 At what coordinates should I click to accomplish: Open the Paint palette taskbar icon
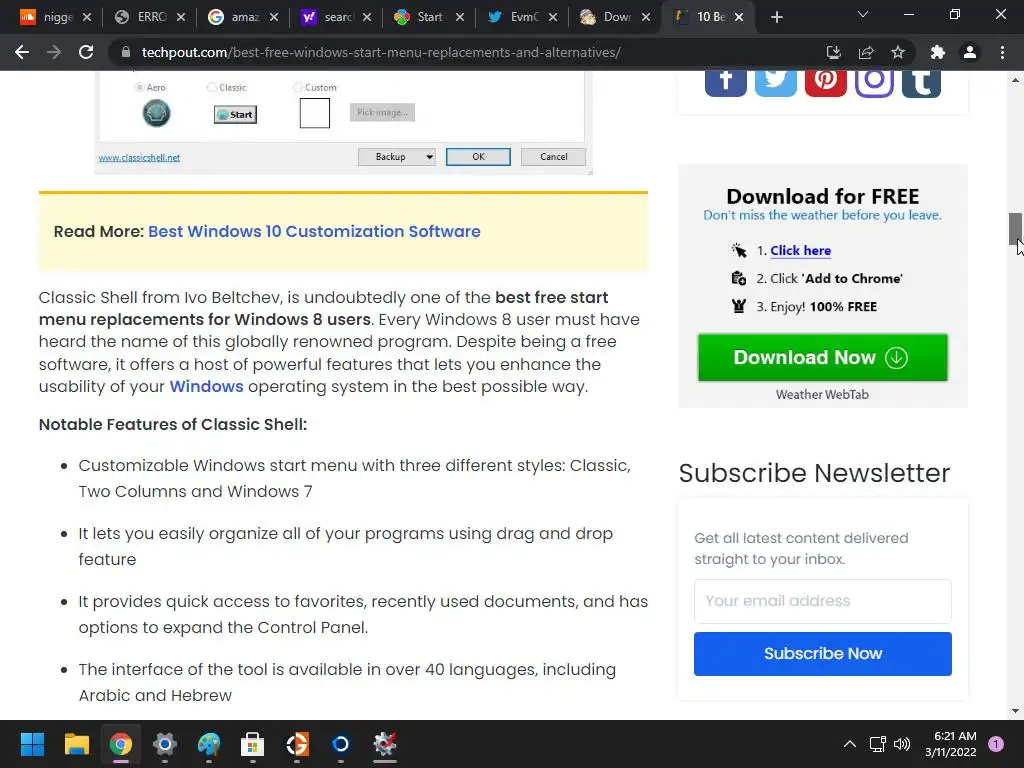click(209, 744)
